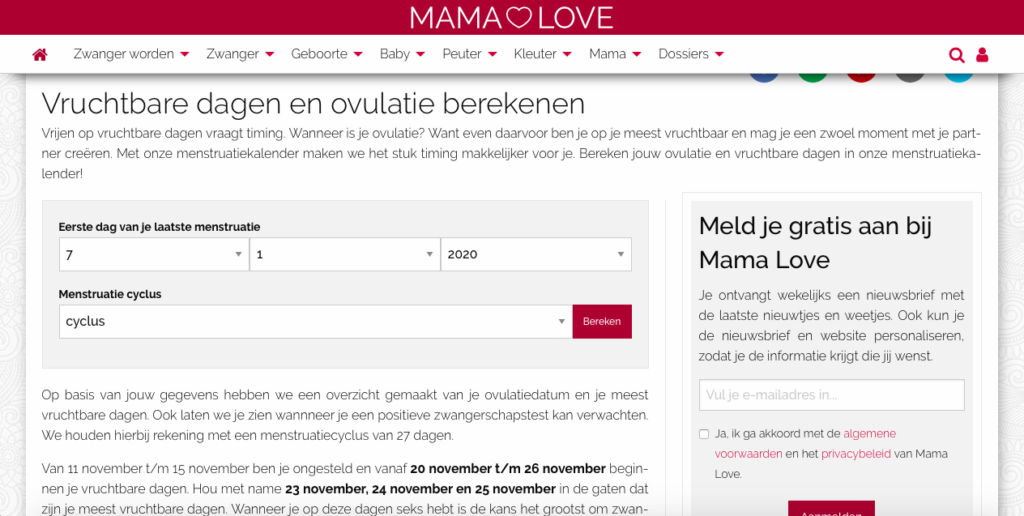Expand the Dossiers menu arrow
1024x516 pixels.
click(719, 54)
